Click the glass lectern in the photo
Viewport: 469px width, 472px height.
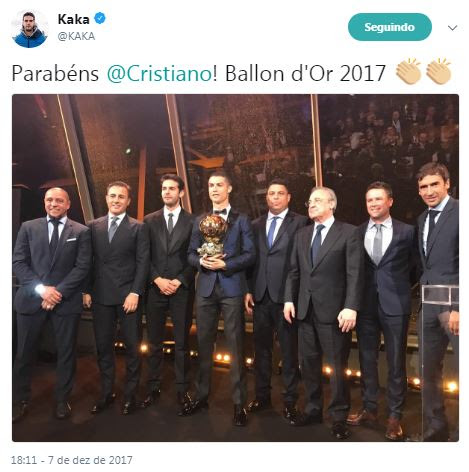click(440, 362)
